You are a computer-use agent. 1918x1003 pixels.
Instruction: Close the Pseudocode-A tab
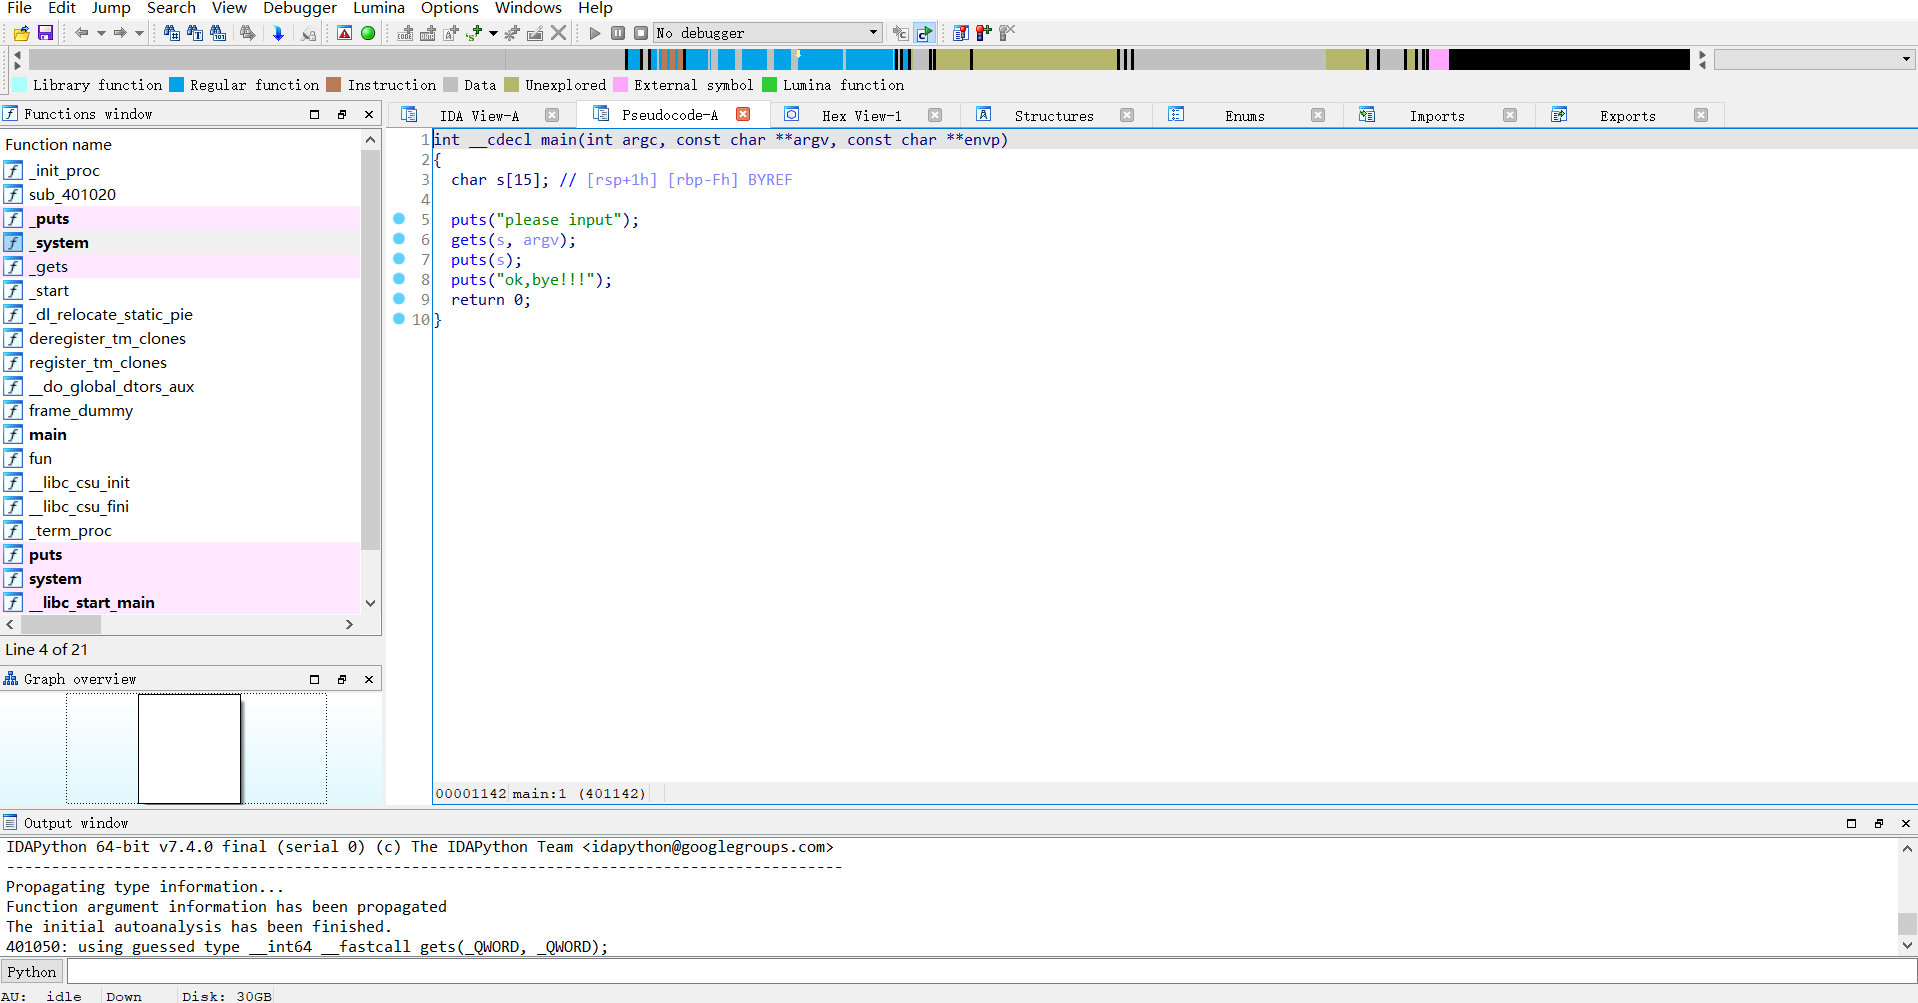coord(743,115)
